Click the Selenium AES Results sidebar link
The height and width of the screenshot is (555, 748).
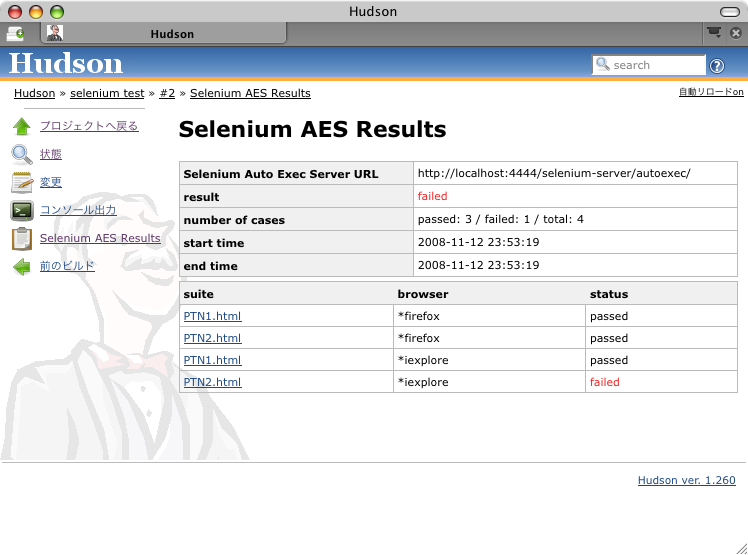click(100, 238)
